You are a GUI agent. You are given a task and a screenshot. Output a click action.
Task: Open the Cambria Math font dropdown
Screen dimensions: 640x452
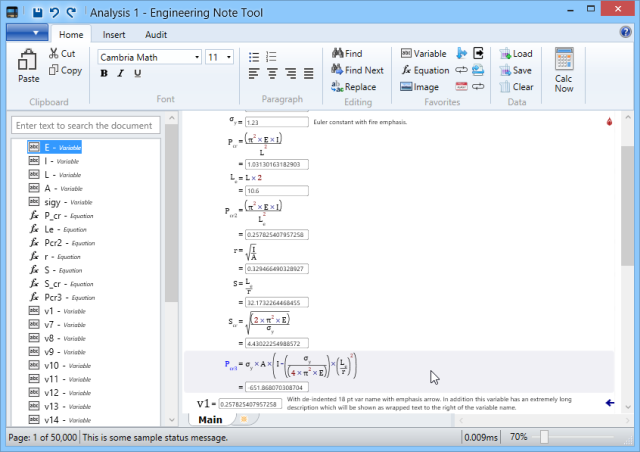click(197, 57)
